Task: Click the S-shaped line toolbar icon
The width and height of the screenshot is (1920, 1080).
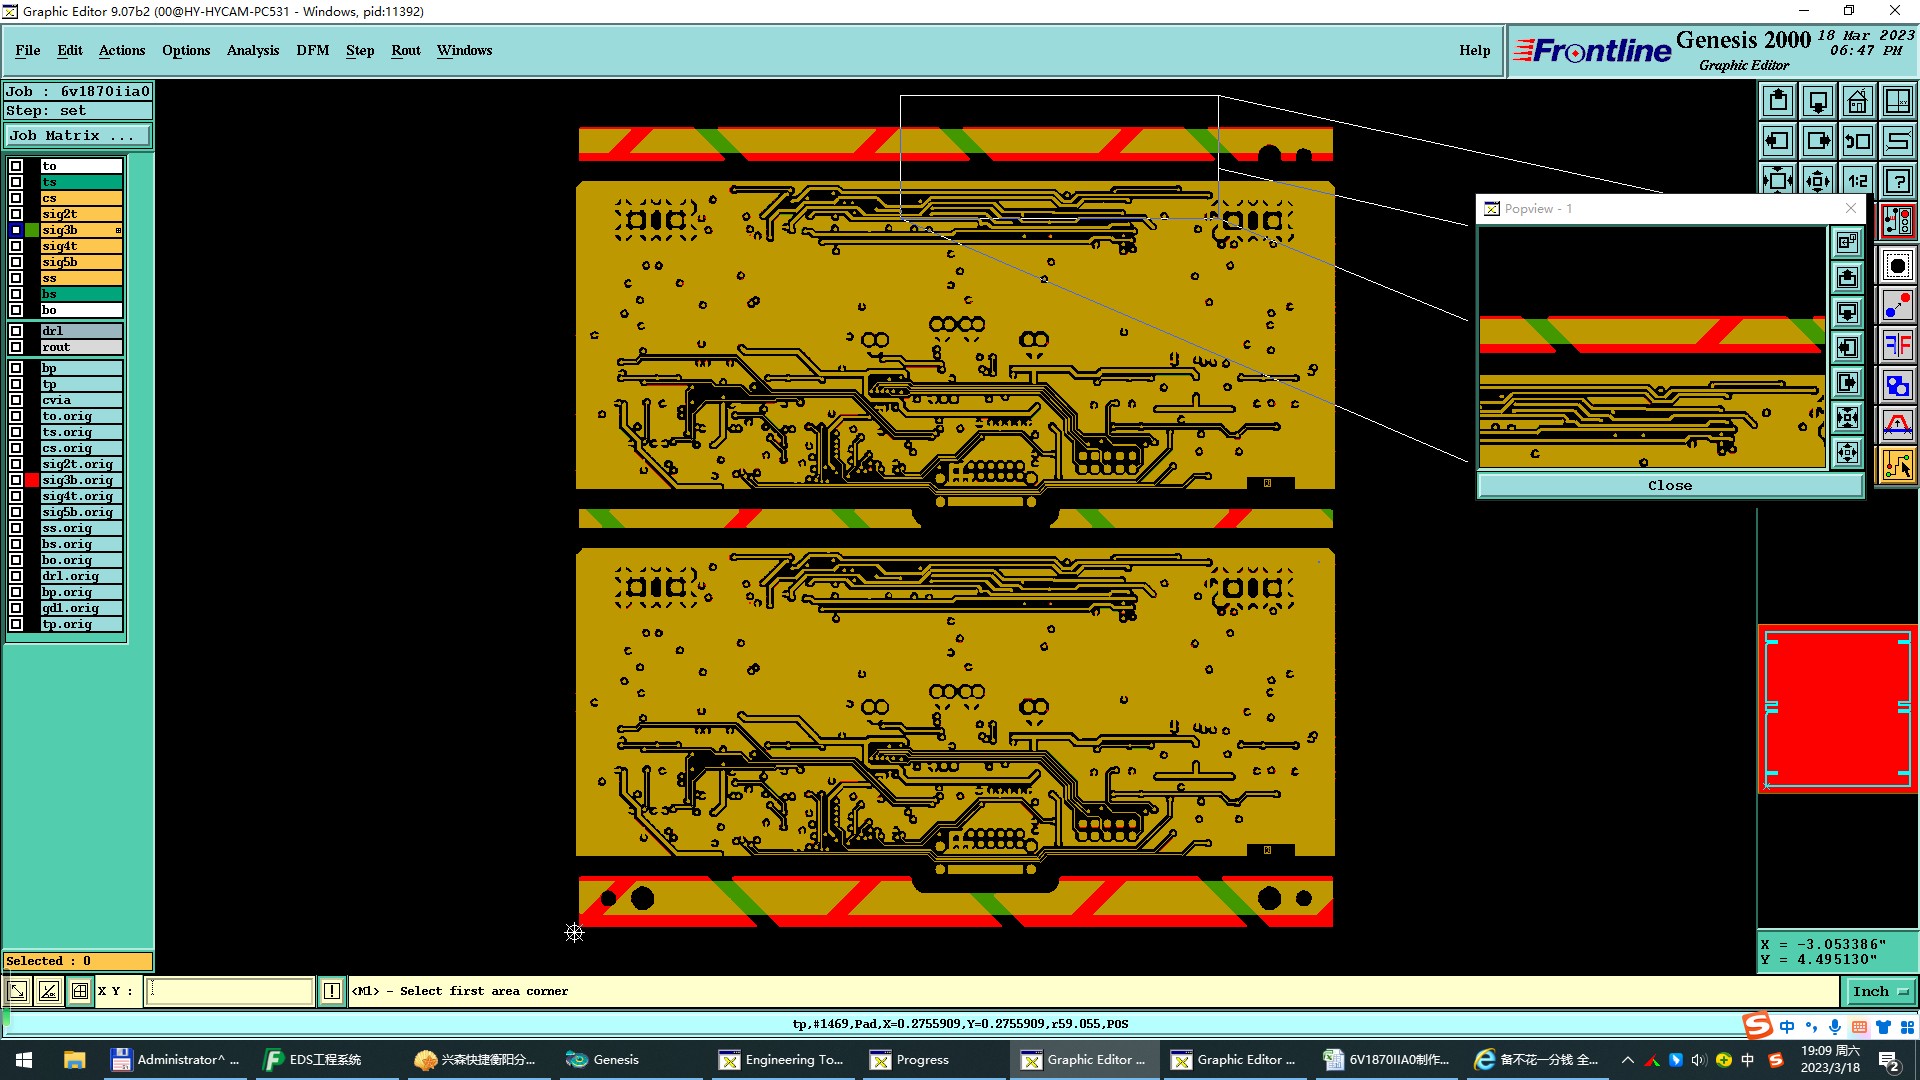Action: [1898, 141]
